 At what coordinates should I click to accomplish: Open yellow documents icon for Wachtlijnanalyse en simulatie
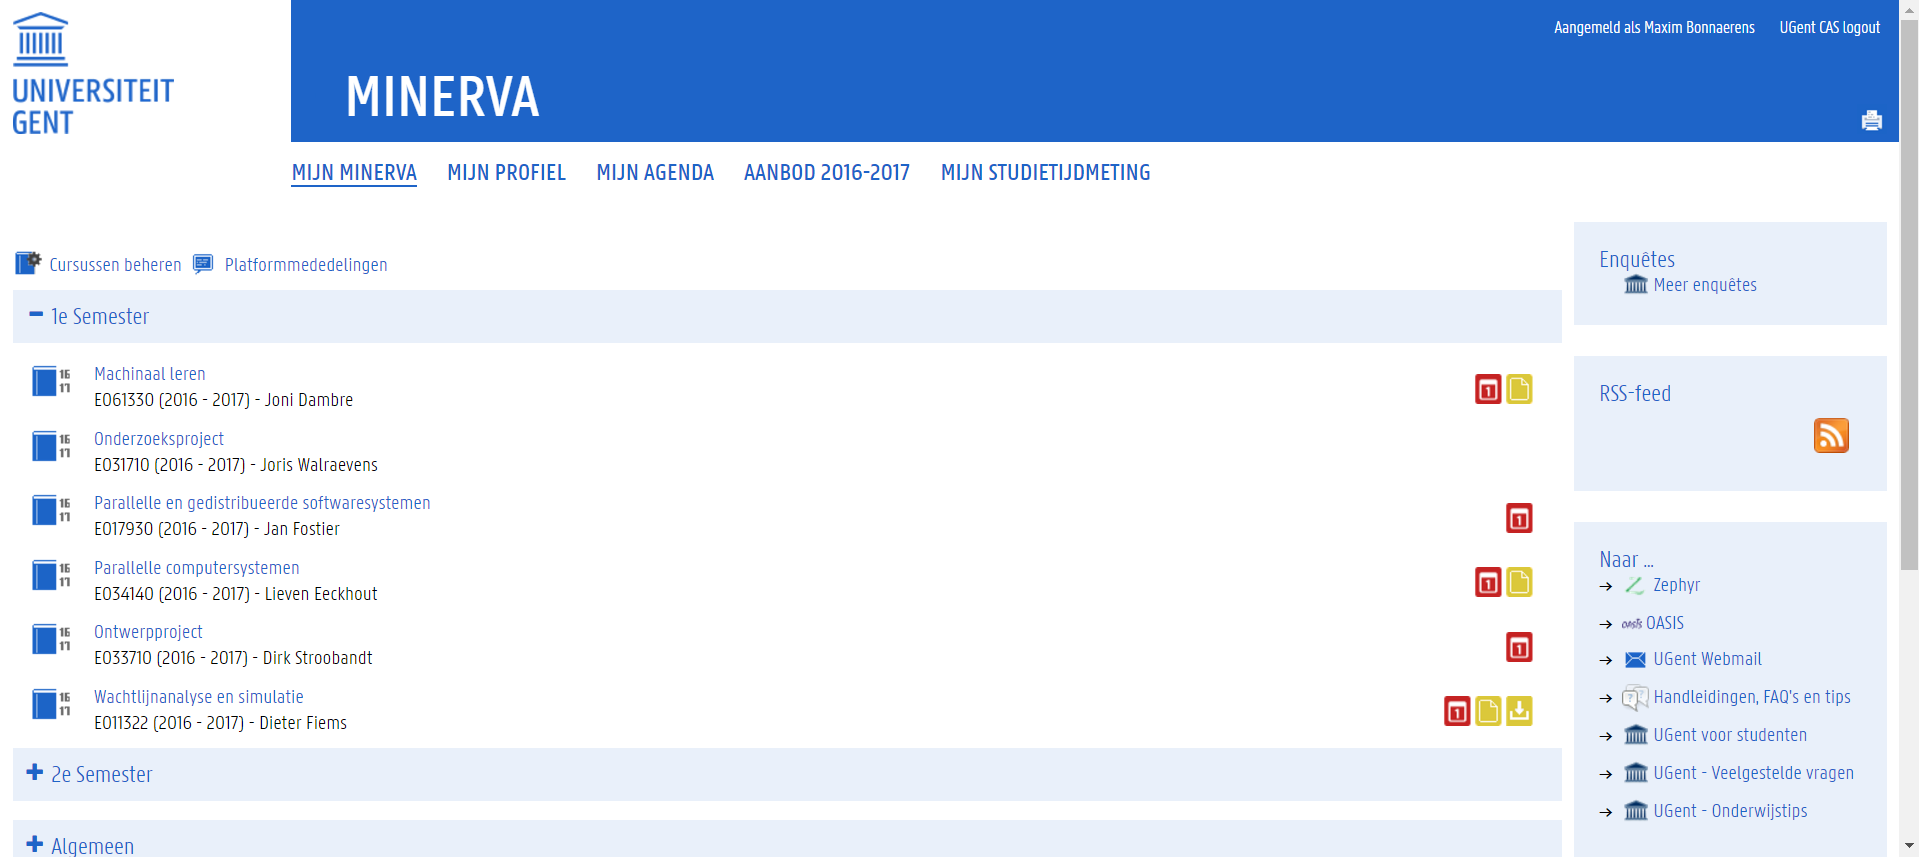pyautogui.click(x=1488, y=711)
